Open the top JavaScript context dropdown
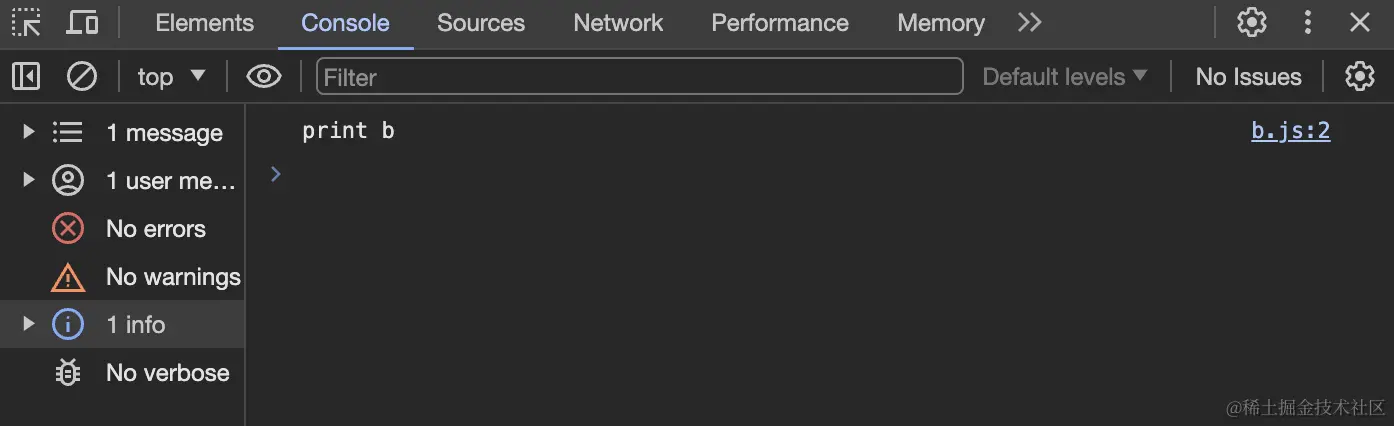The height and width of the screenshot is (426, 1394). [171, 76]
